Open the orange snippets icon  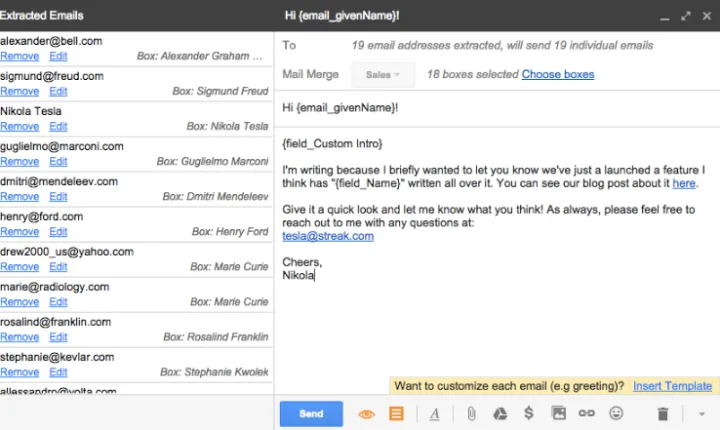click(x=396, y=413)
